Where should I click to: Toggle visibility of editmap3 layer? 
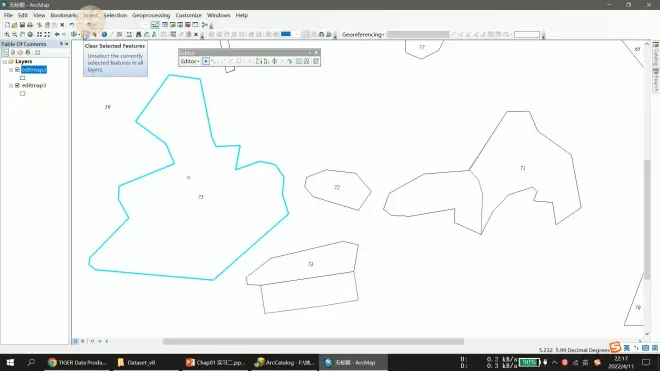(x=17, y=85)
